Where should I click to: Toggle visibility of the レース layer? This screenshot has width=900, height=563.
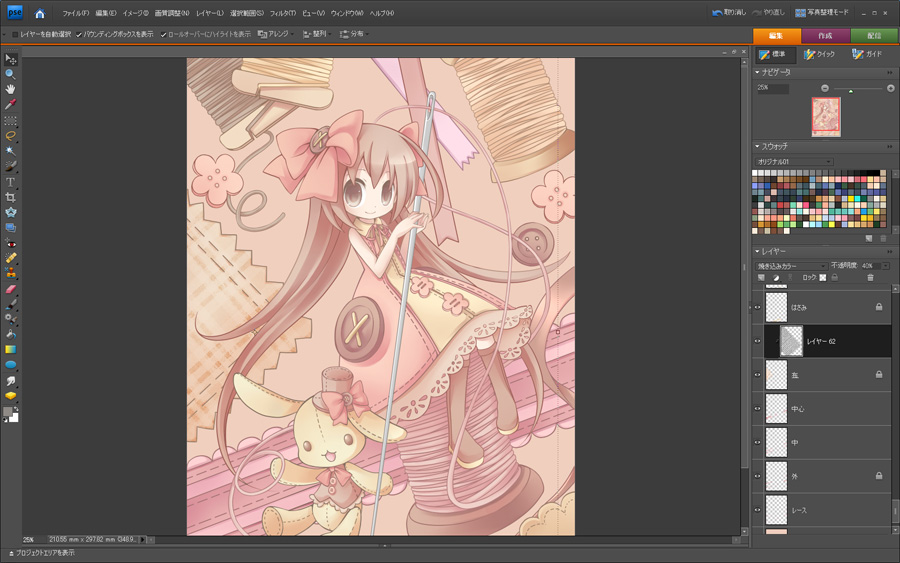click(758, 510)
